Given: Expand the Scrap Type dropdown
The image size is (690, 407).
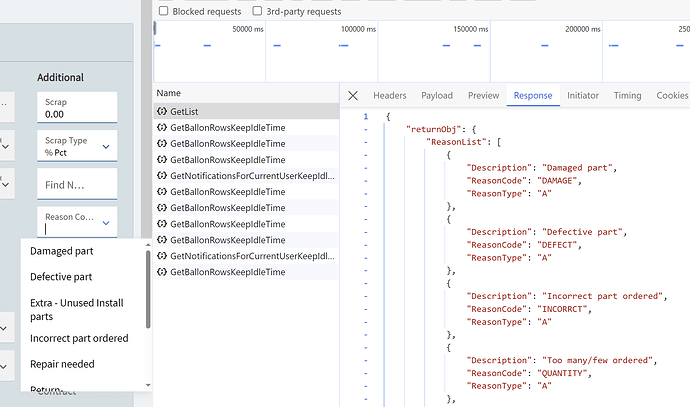Looking at the screenshot, I should pos(107,147).
